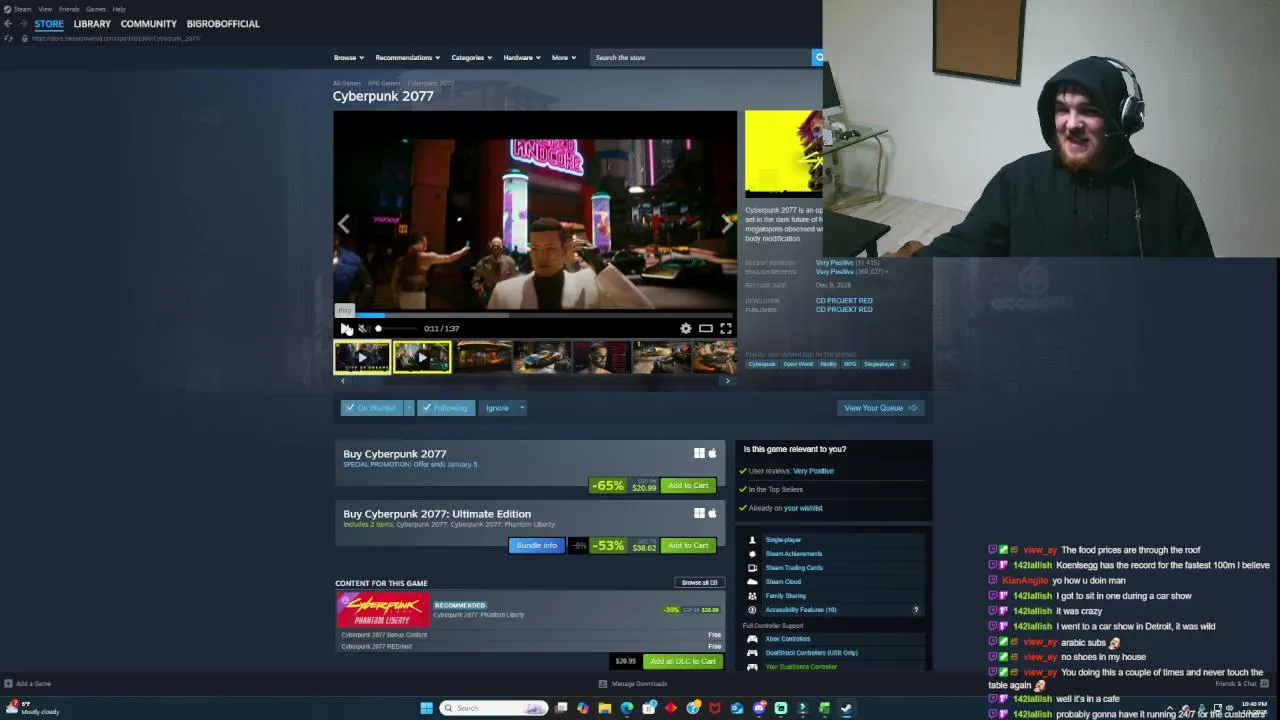Toggle the Following checkbox button

pos(444,407)
